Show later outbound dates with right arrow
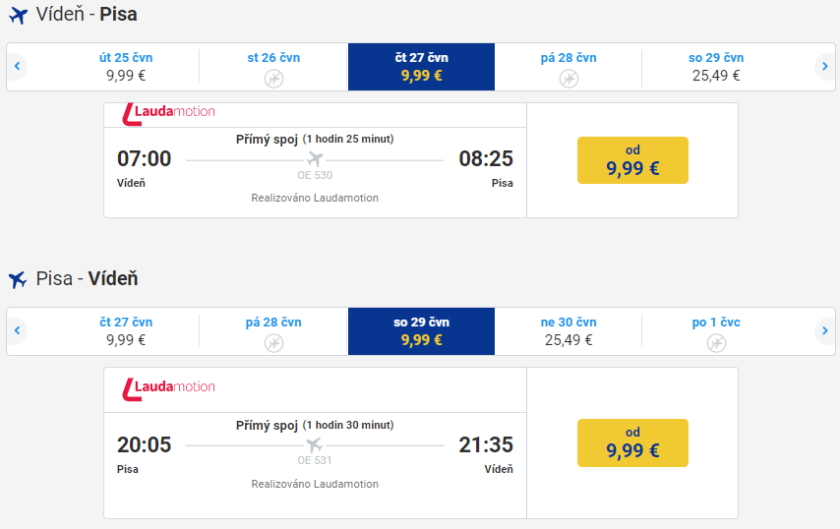This screenshot has height=529, width=840. [x=824, y=67]
